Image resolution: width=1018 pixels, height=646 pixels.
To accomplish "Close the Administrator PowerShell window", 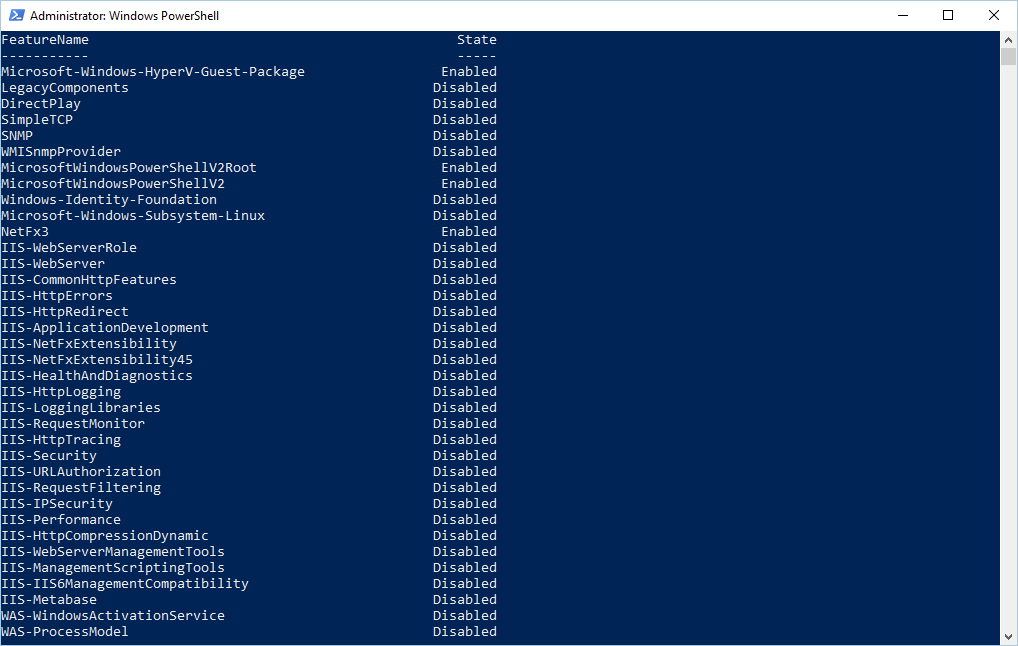I will click(993, 15).
